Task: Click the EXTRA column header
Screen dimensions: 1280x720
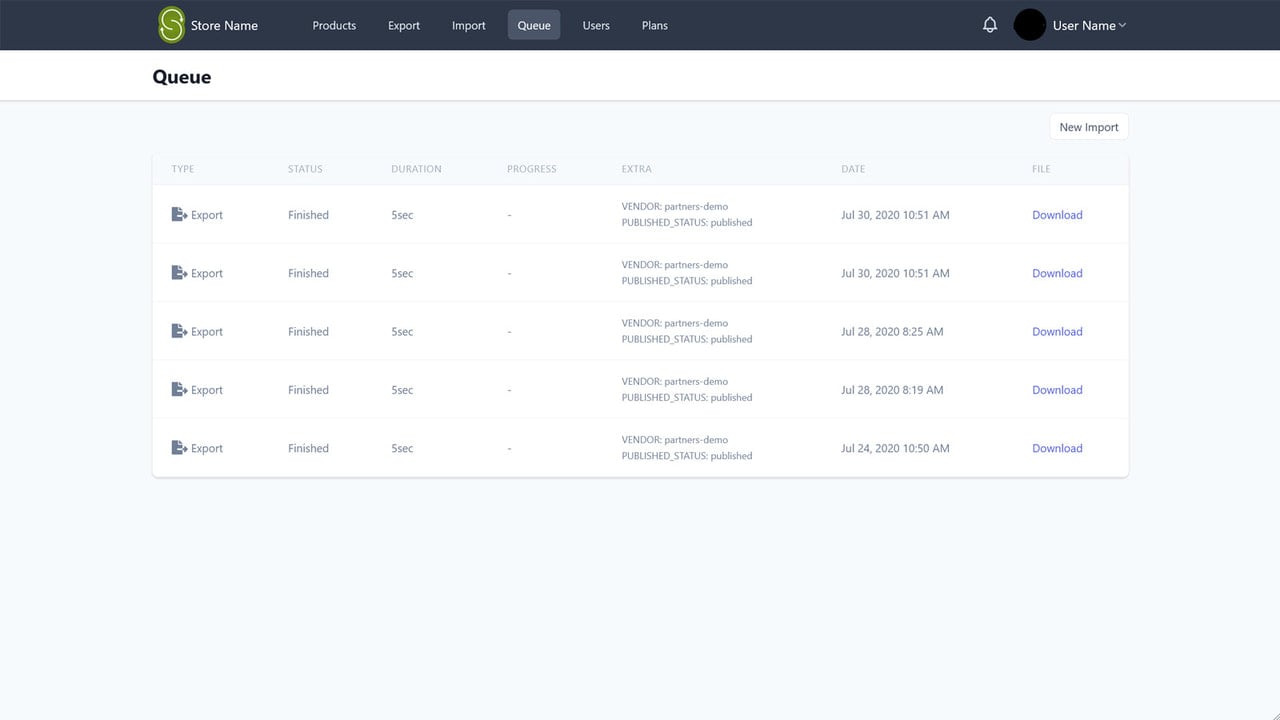Action: point(636,169)
